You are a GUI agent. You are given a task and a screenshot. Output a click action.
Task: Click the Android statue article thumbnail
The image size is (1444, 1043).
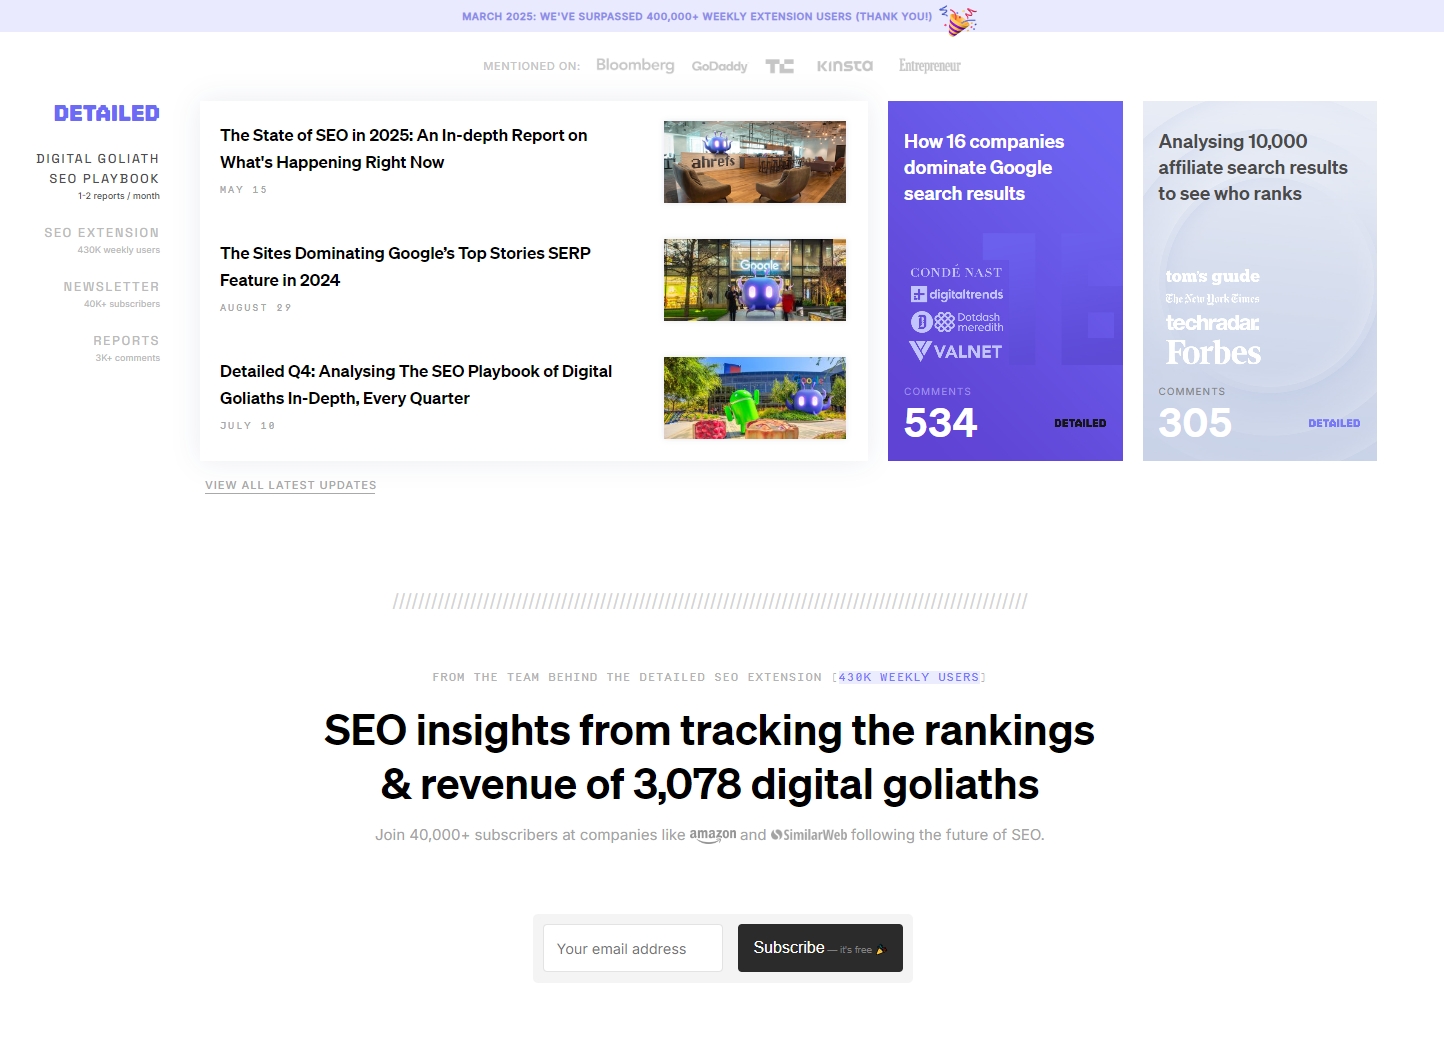[x=755, y=398]
